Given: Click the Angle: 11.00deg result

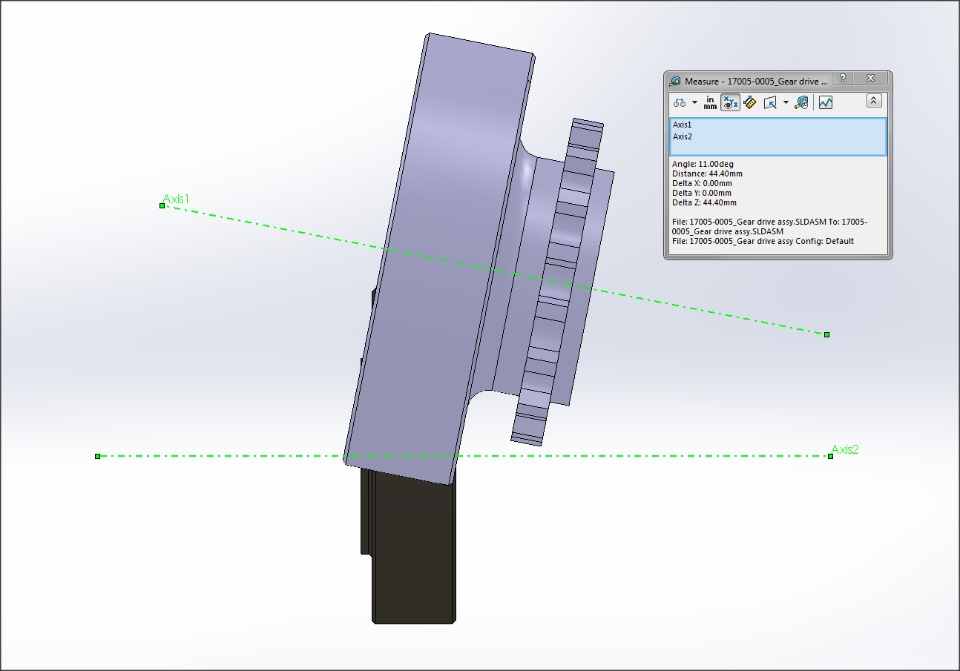Looking at the screenshot, I should (x=702, y=164).
